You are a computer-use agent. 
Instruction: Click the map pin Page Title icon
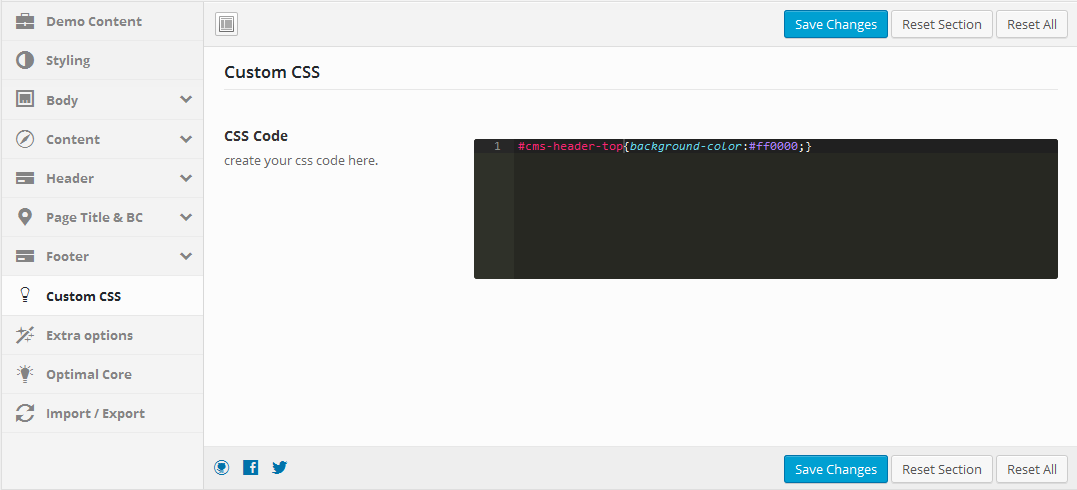click(x=25, y=217)
